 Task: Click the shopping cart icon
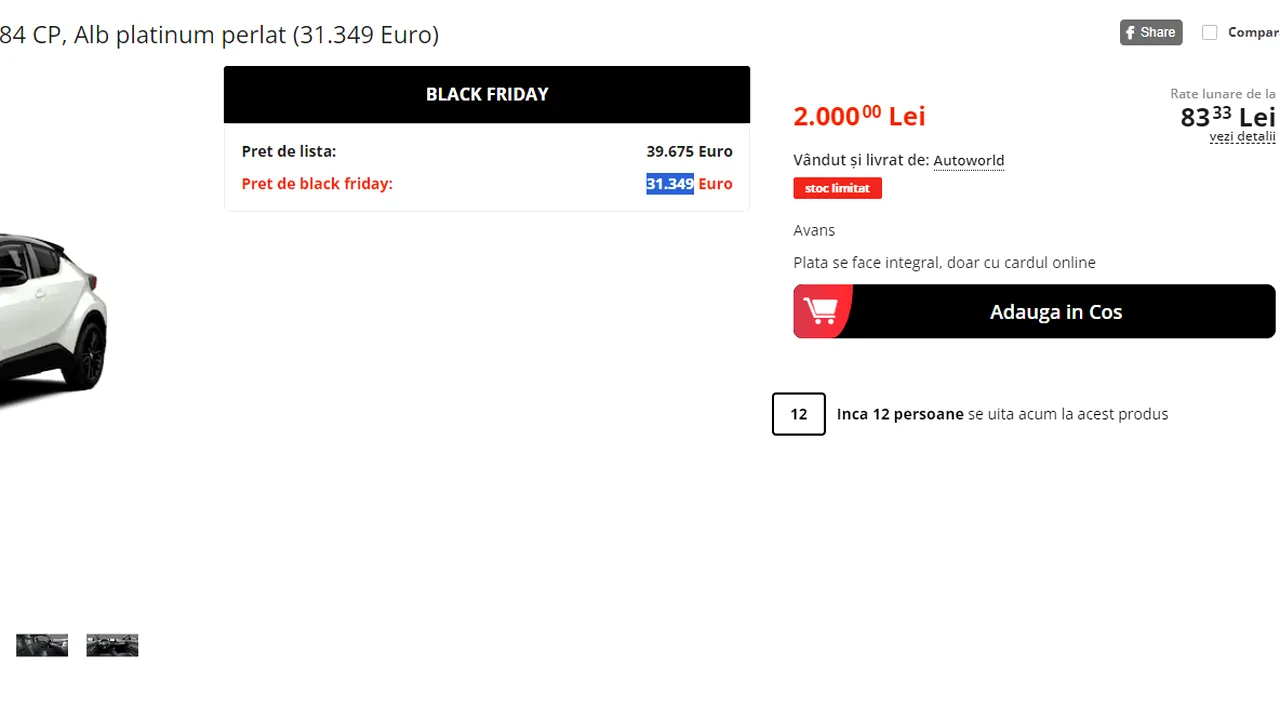click(821, 311)
